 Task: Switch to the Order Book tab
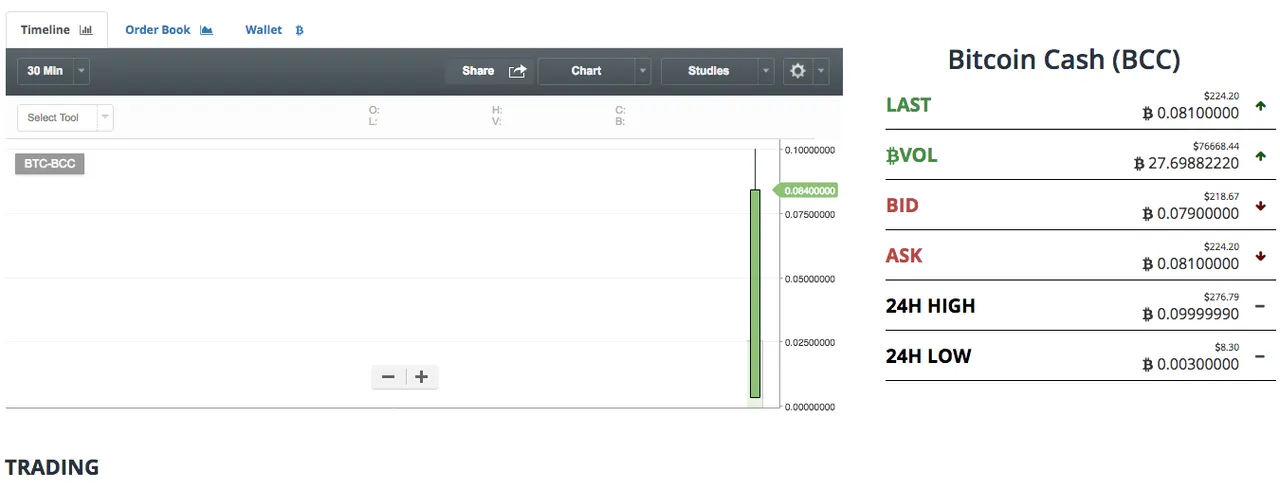pos(169,30)
